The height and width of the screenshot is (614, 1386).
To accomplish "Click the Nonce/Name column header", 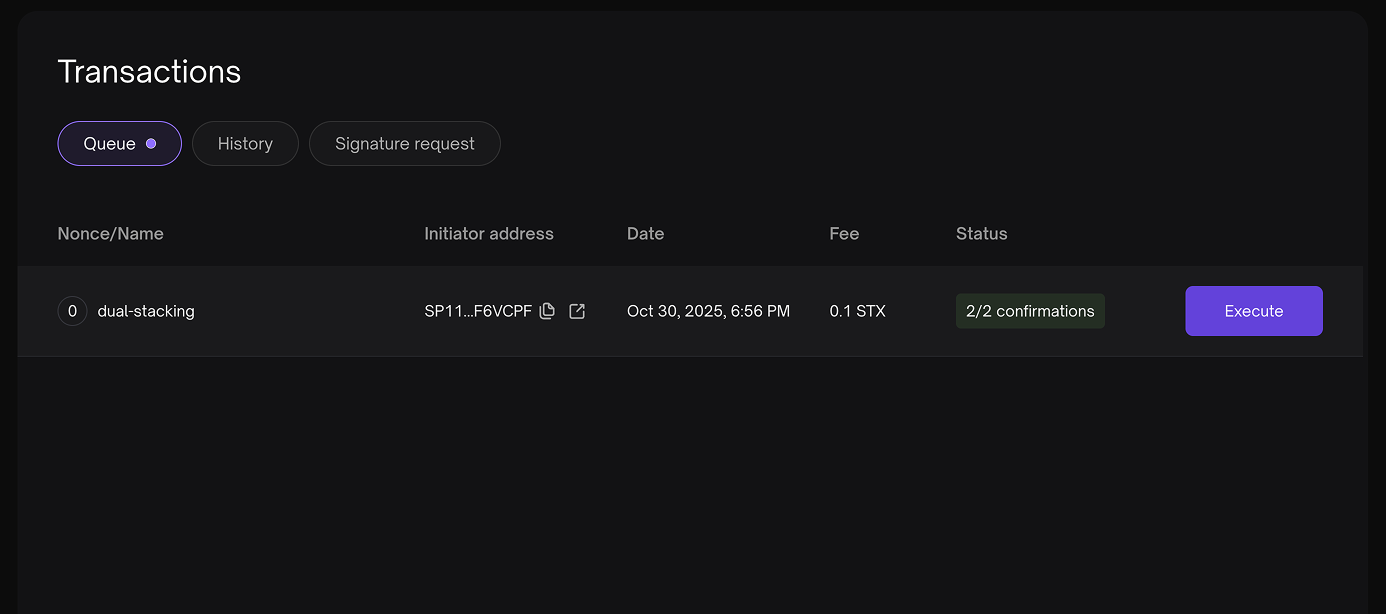I will tap(111, 234).
